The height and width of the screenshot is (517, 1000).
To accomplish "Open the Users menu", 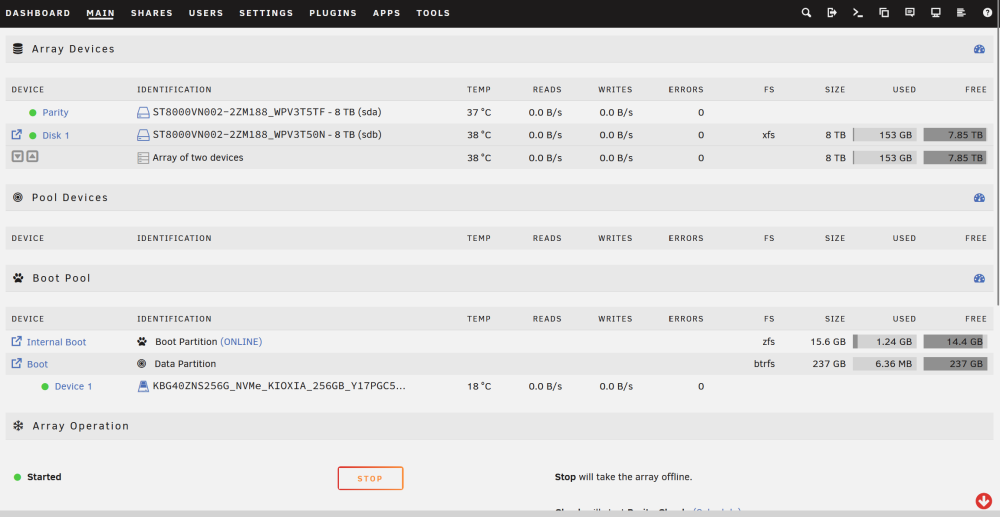I will 206,13.
